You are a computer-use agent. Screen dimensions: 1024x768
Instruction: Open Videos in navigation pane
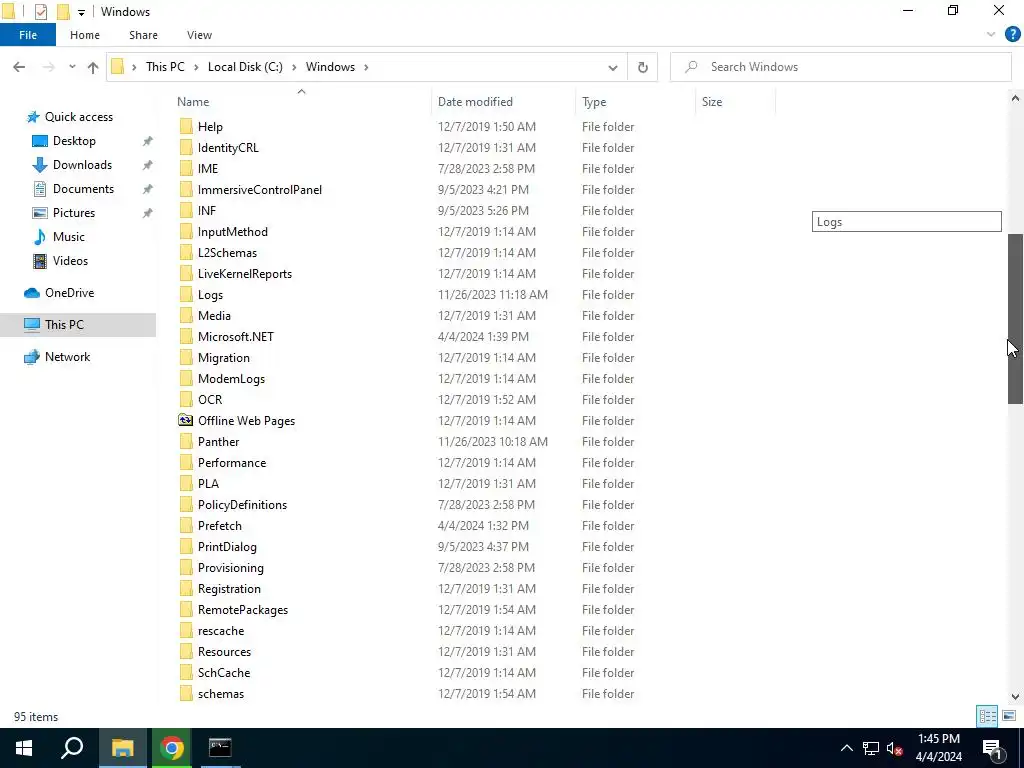70,261
